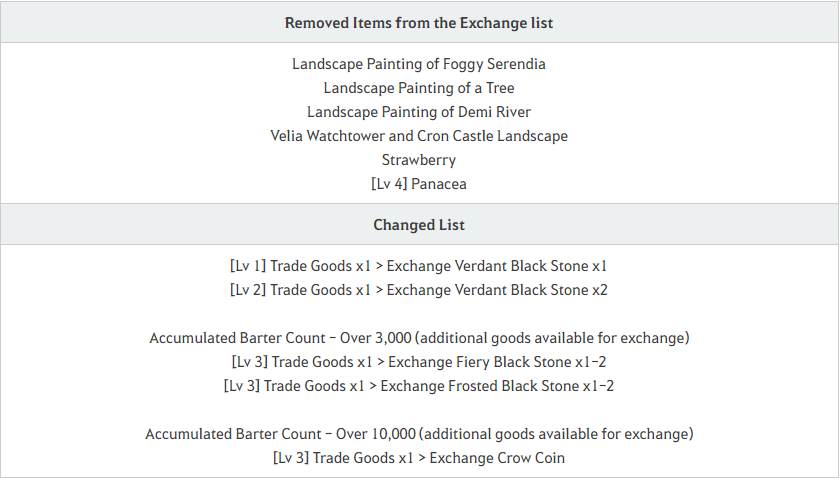Viewport: 840px width, 478px height.
Task: Click 'Crow Coin' text at the bottom
Action: click(x=531, y=458)
